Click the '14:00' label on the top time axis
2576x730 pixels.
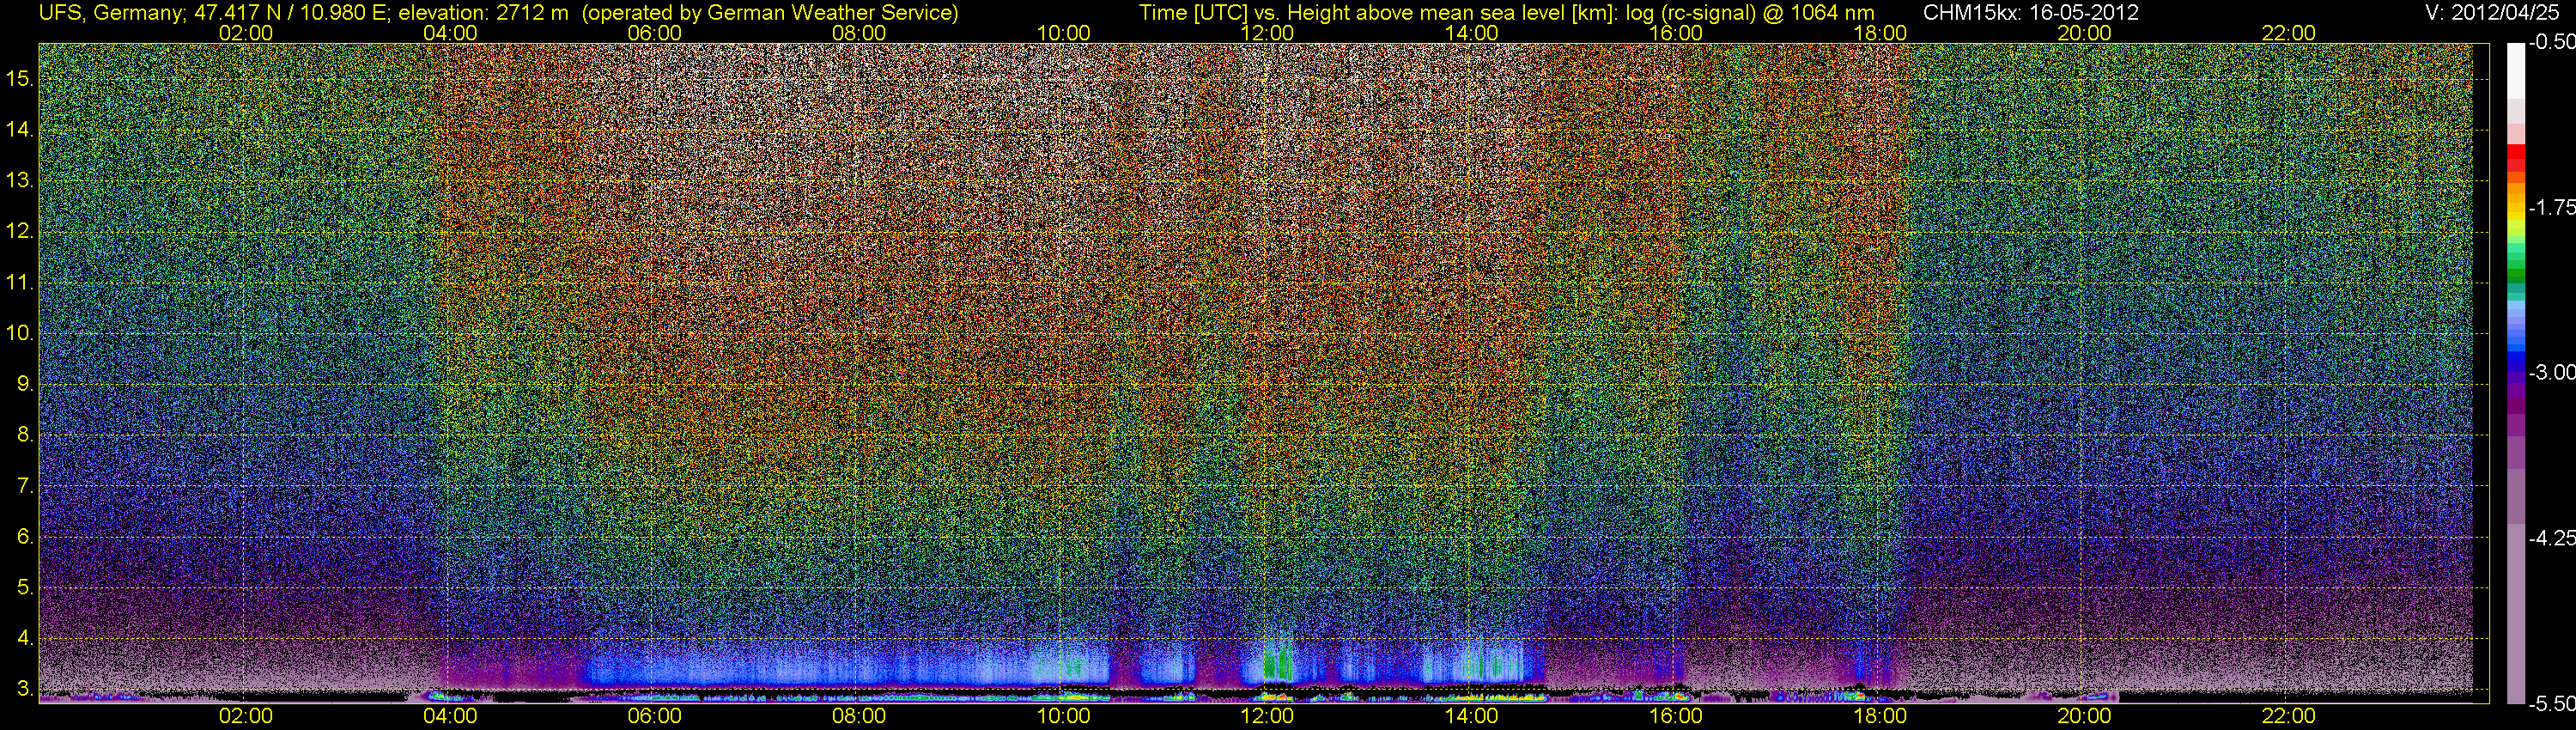tap(1472, 33)
